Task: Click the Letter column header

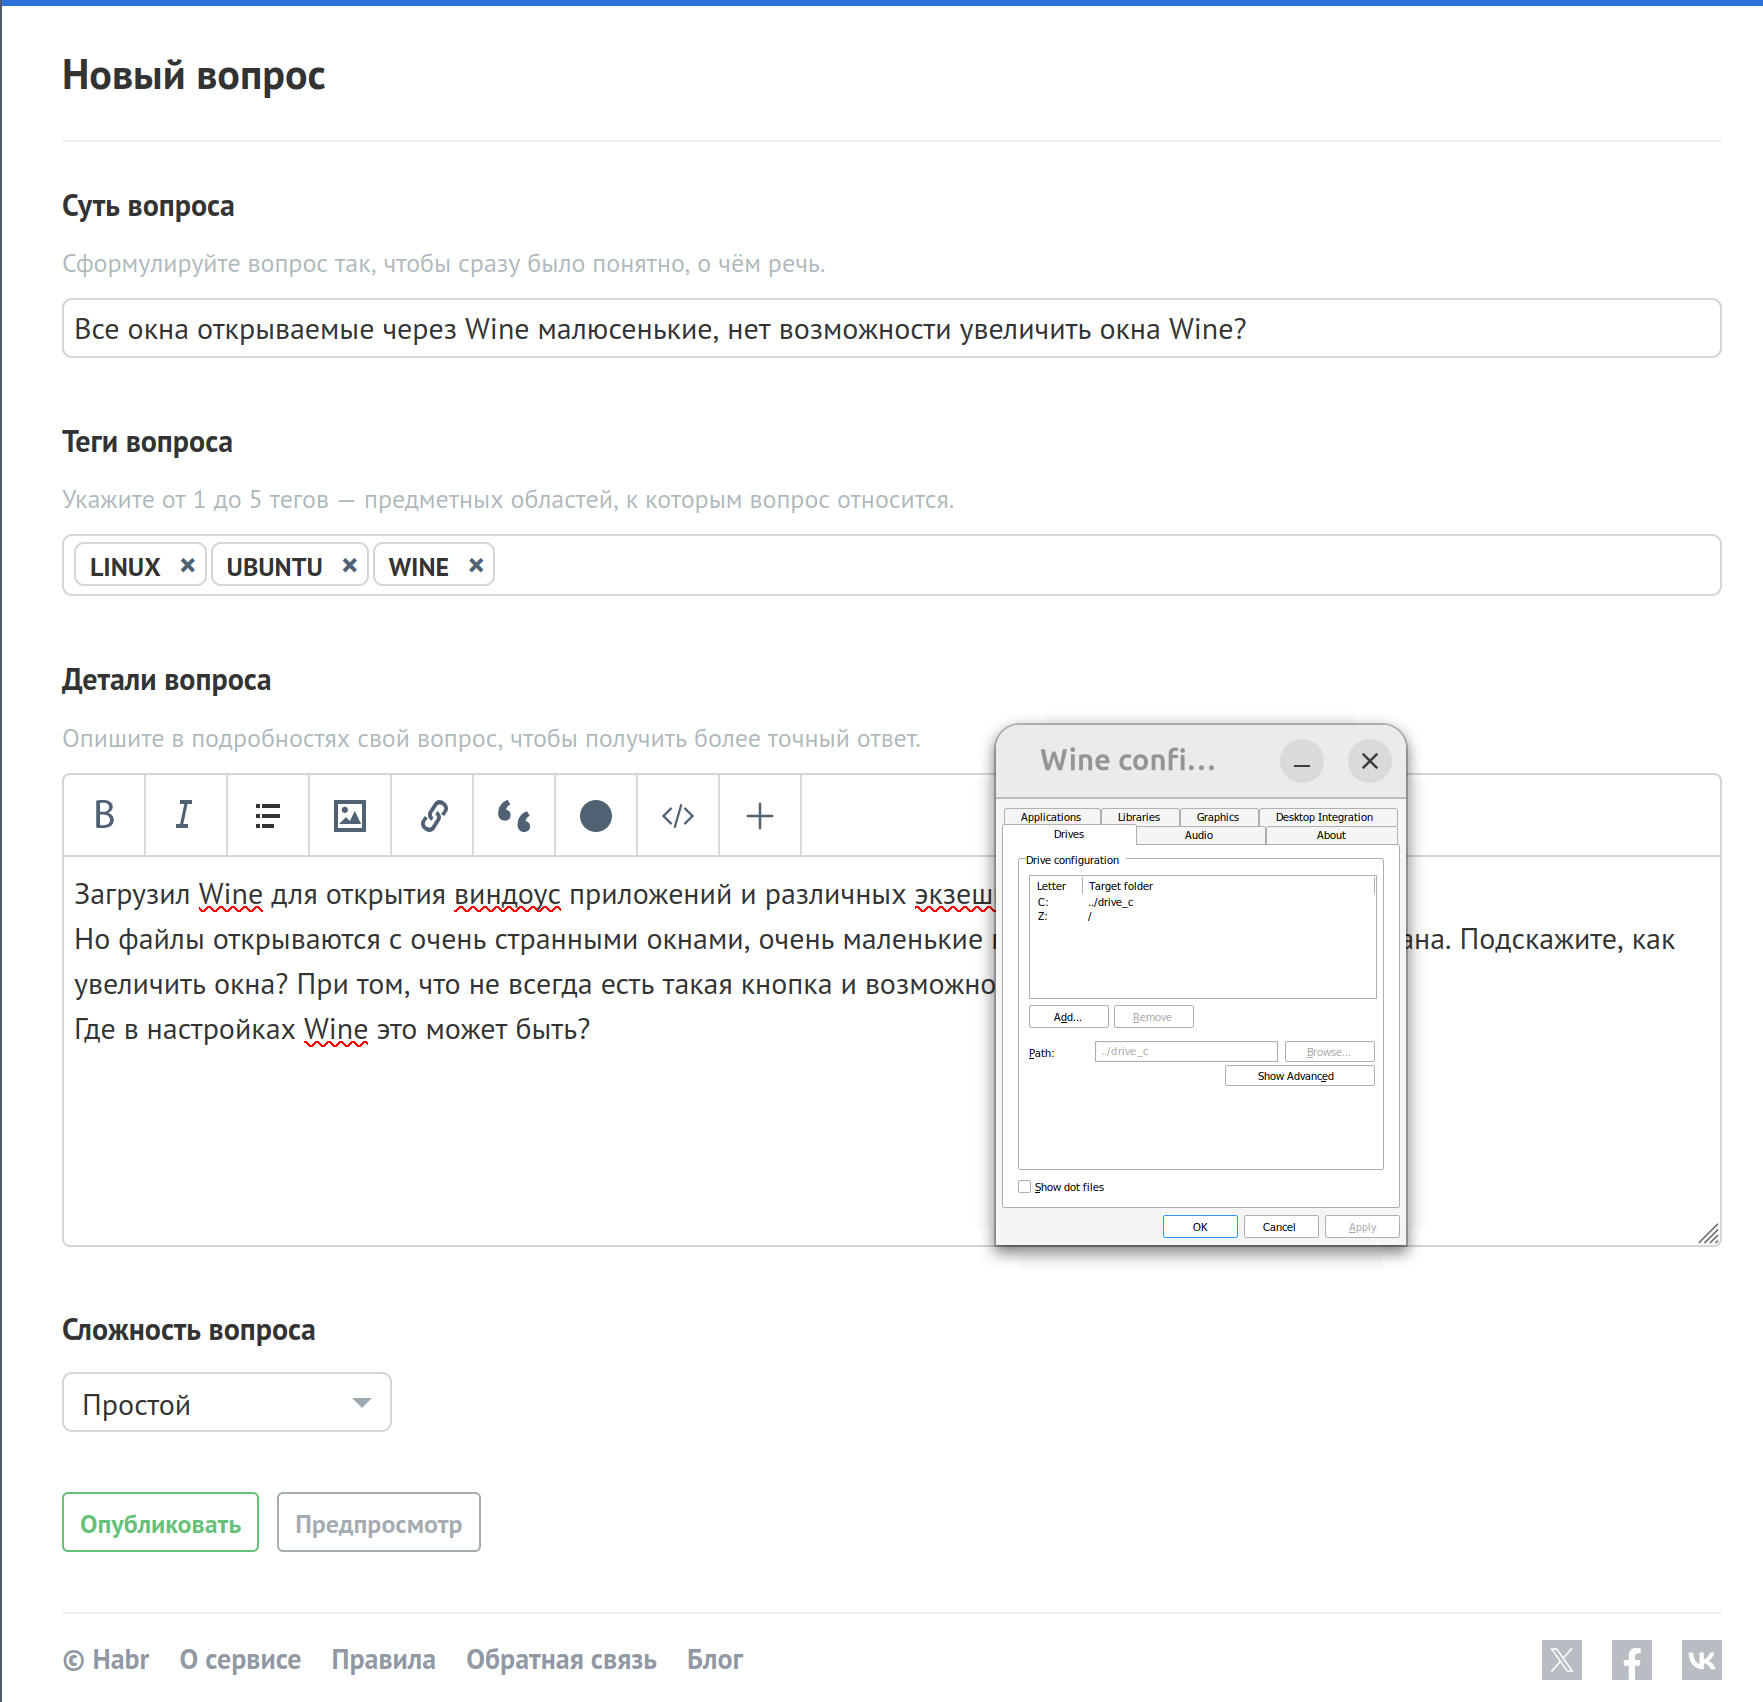Action: [1056, 886]
